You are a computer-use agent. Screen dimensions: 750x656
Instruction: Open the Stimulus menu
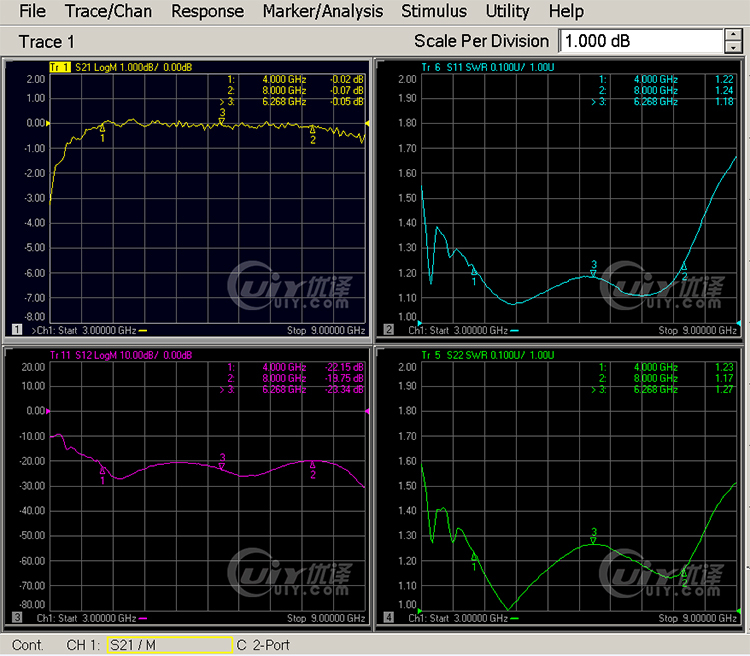[x=433, y=11]
